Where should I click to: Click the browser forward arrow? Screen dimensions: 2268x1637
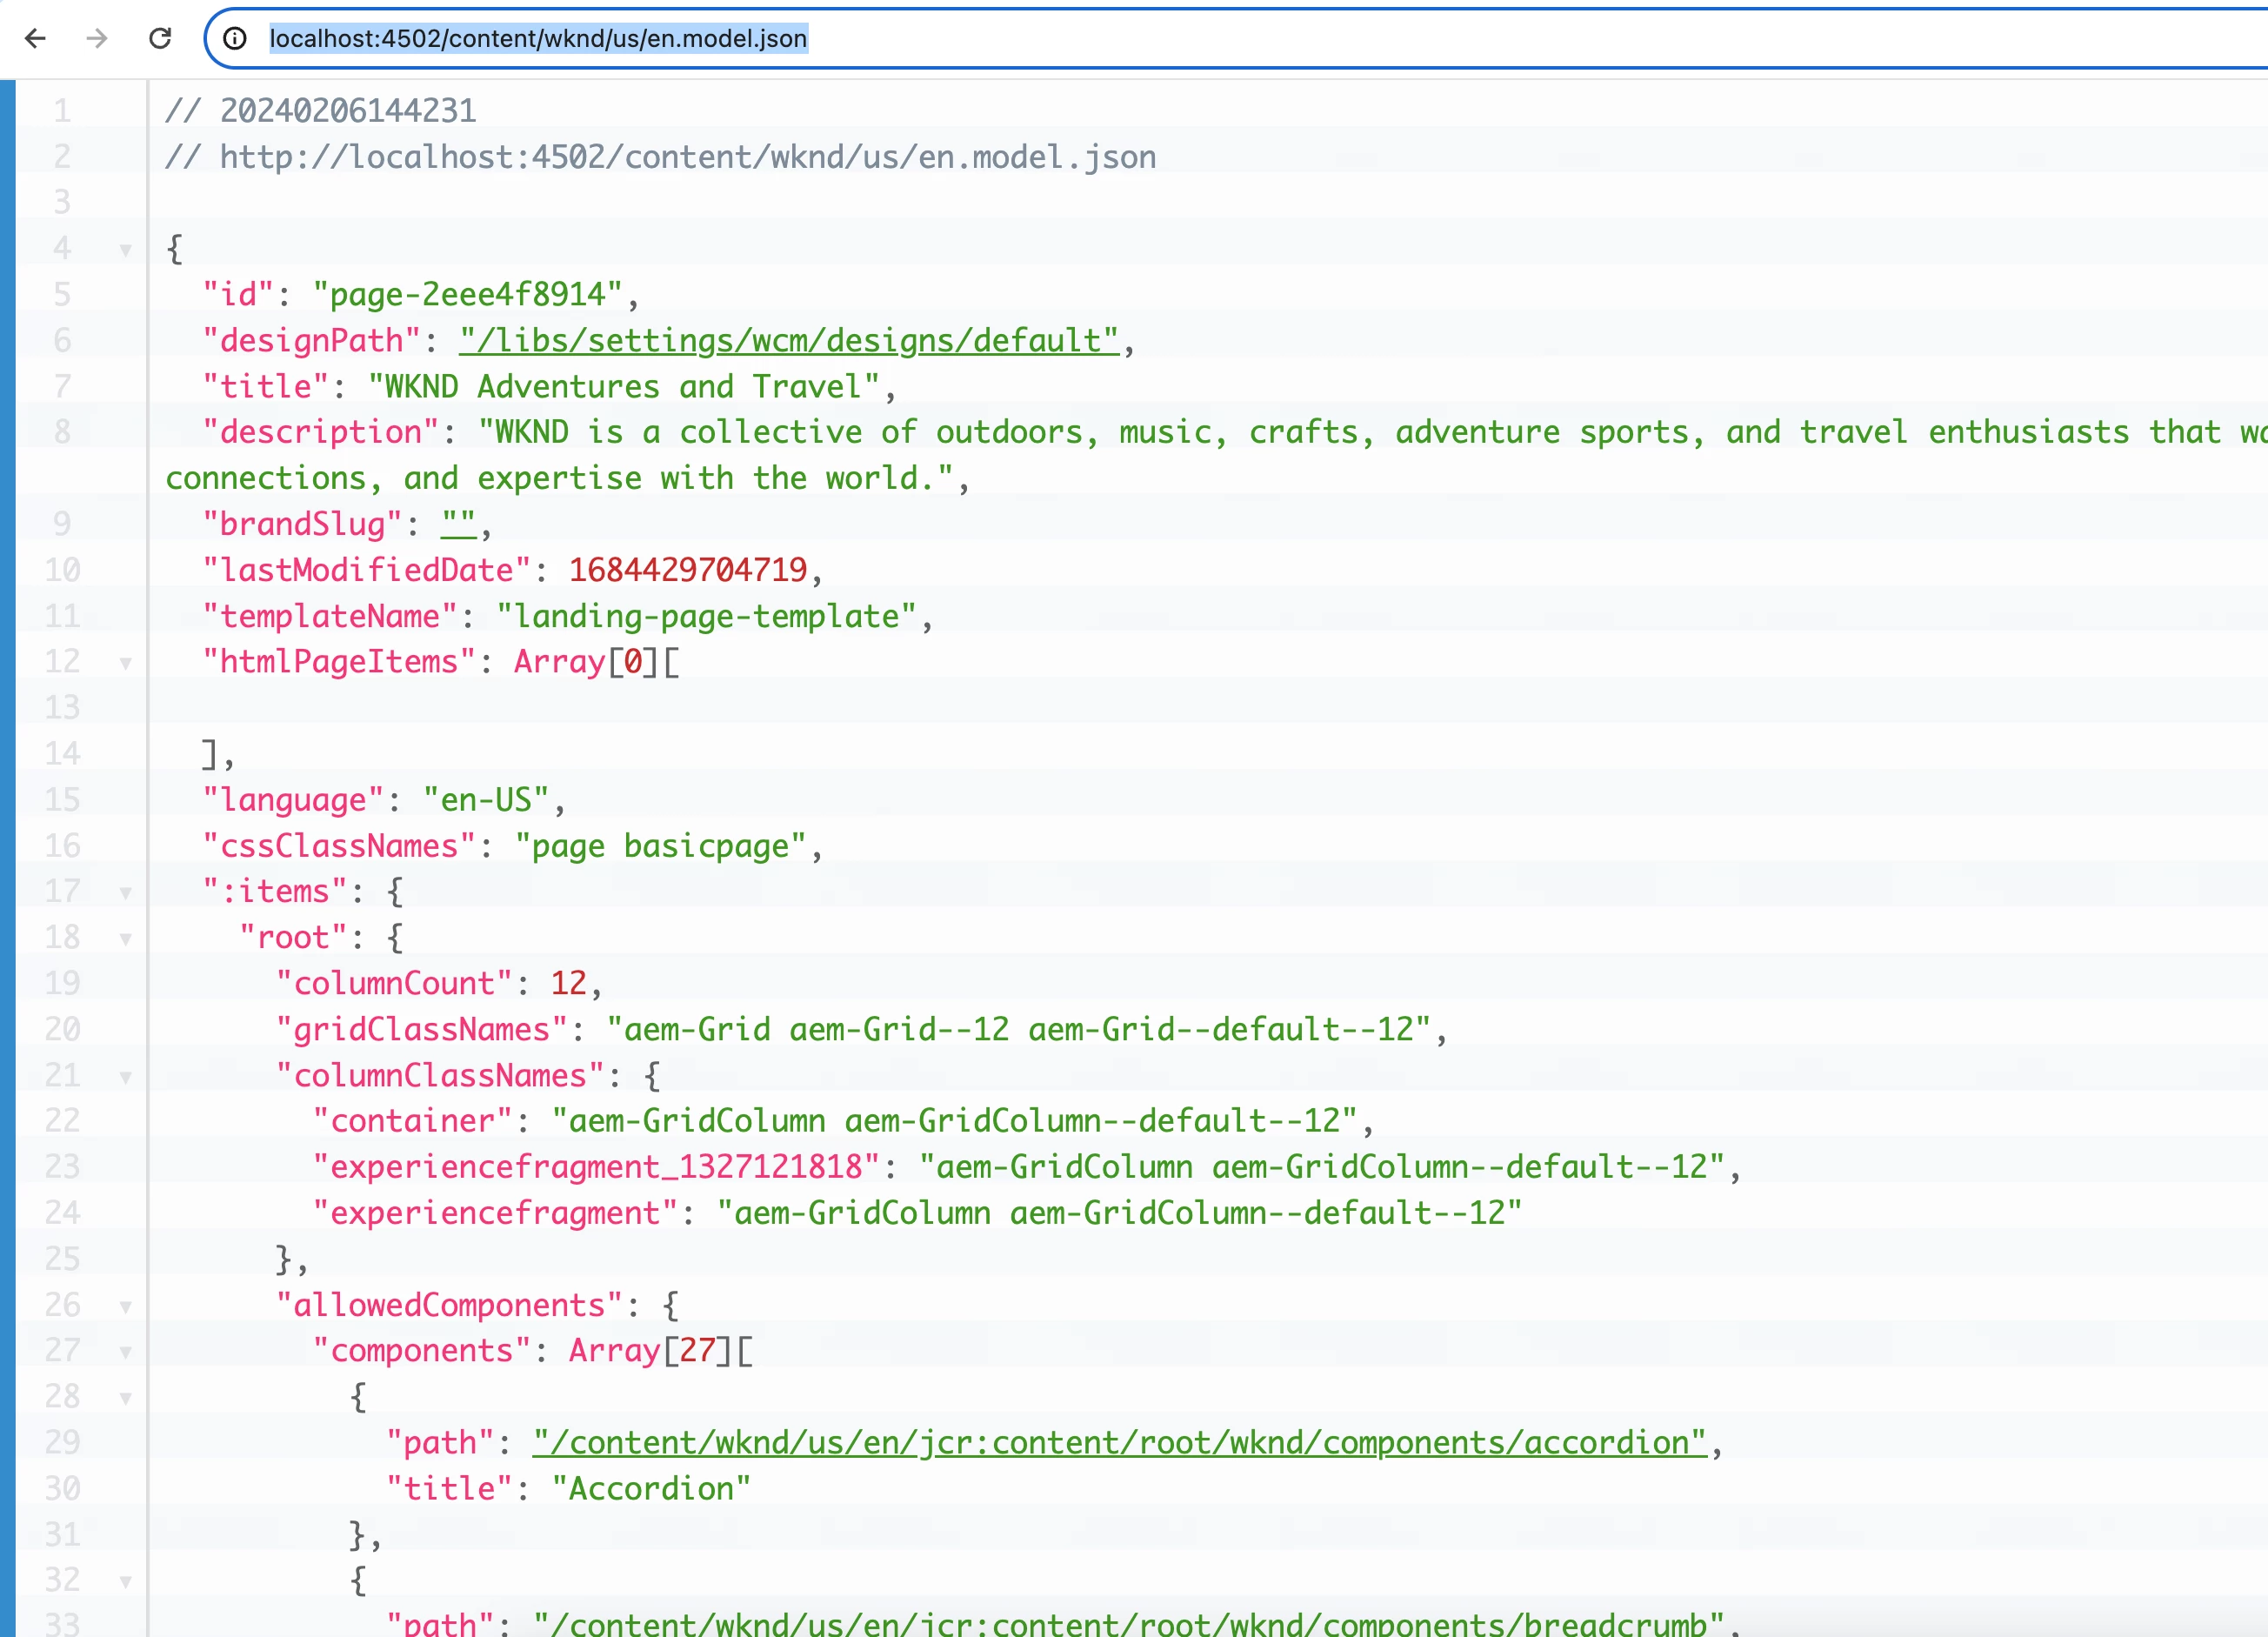tap(97, 38)
